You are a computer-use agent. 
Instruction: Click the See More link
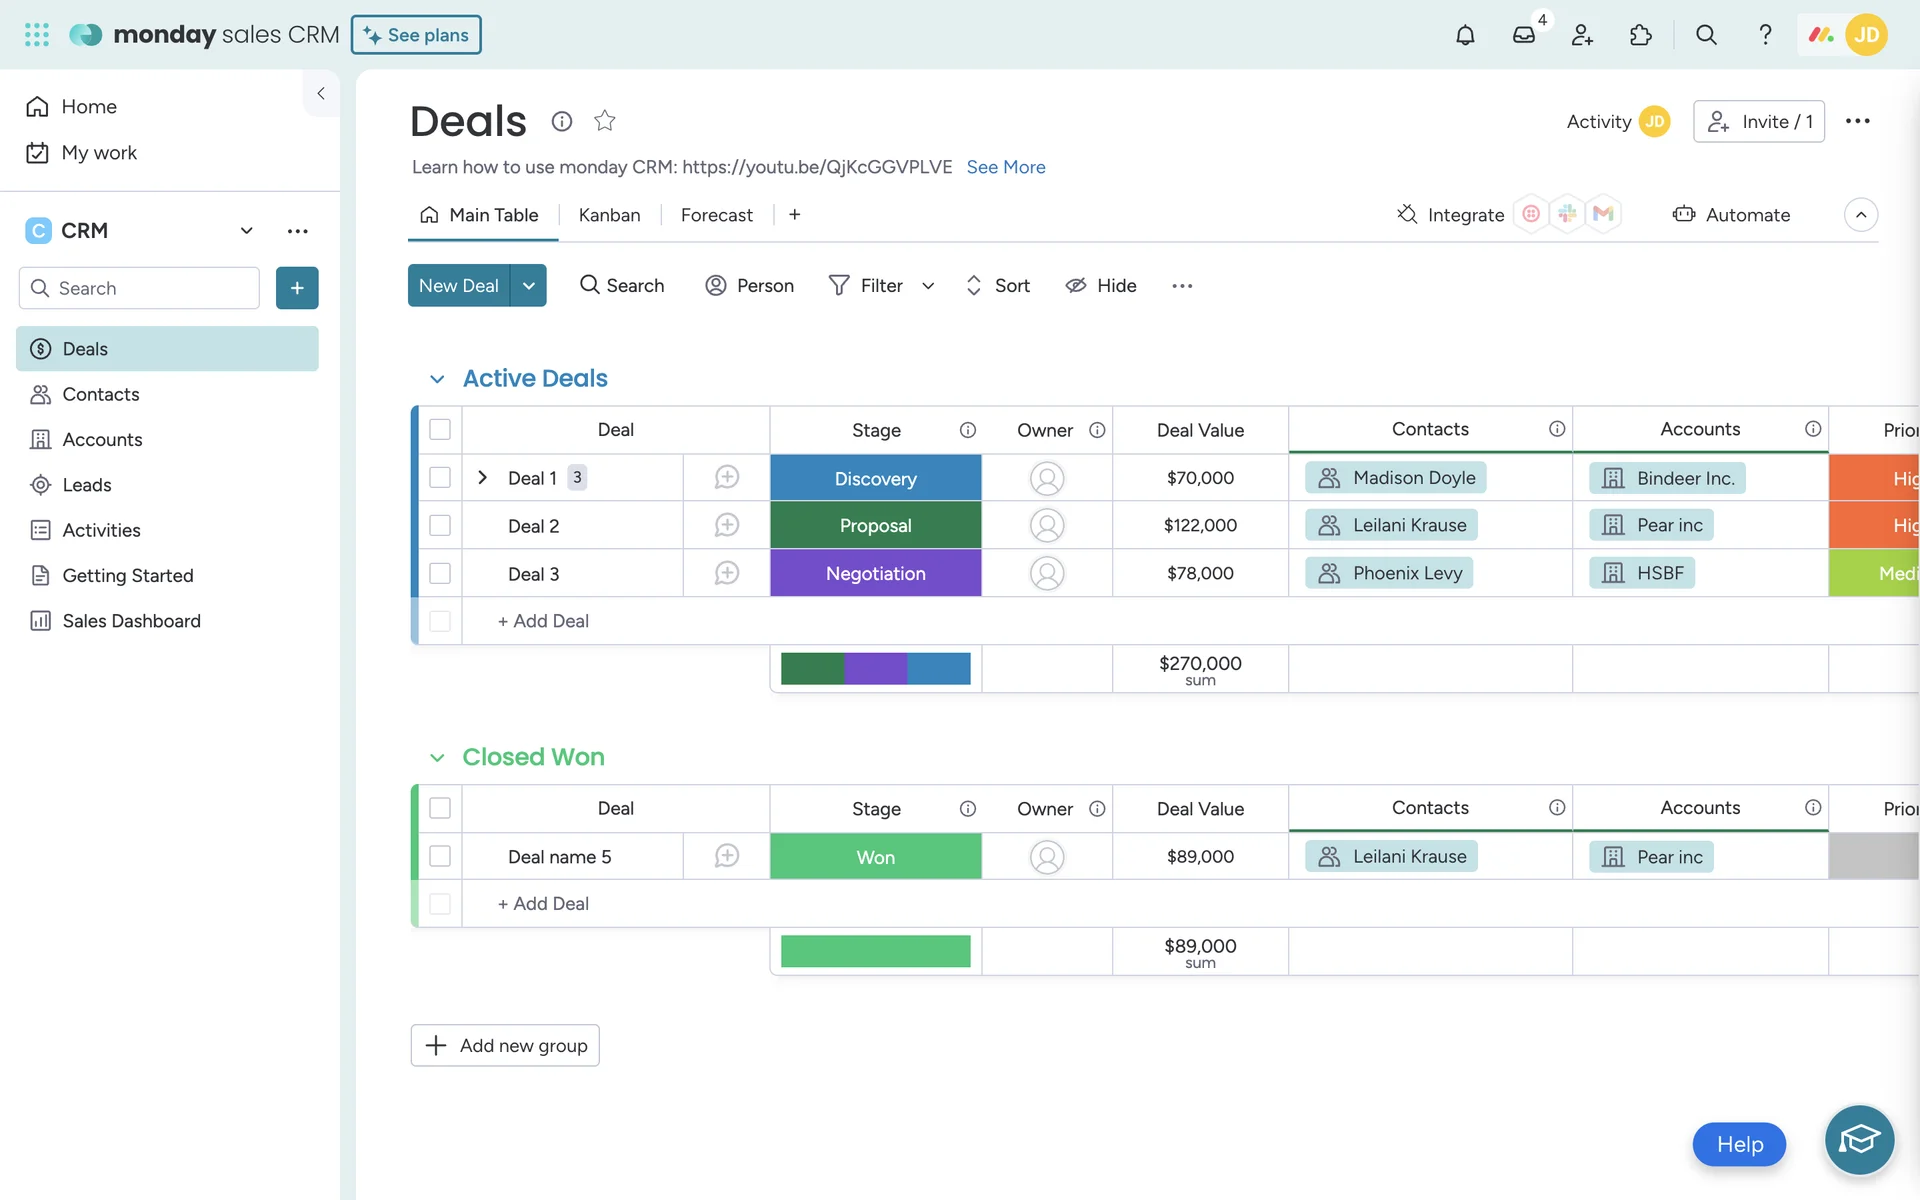(x=1005, y=167)
